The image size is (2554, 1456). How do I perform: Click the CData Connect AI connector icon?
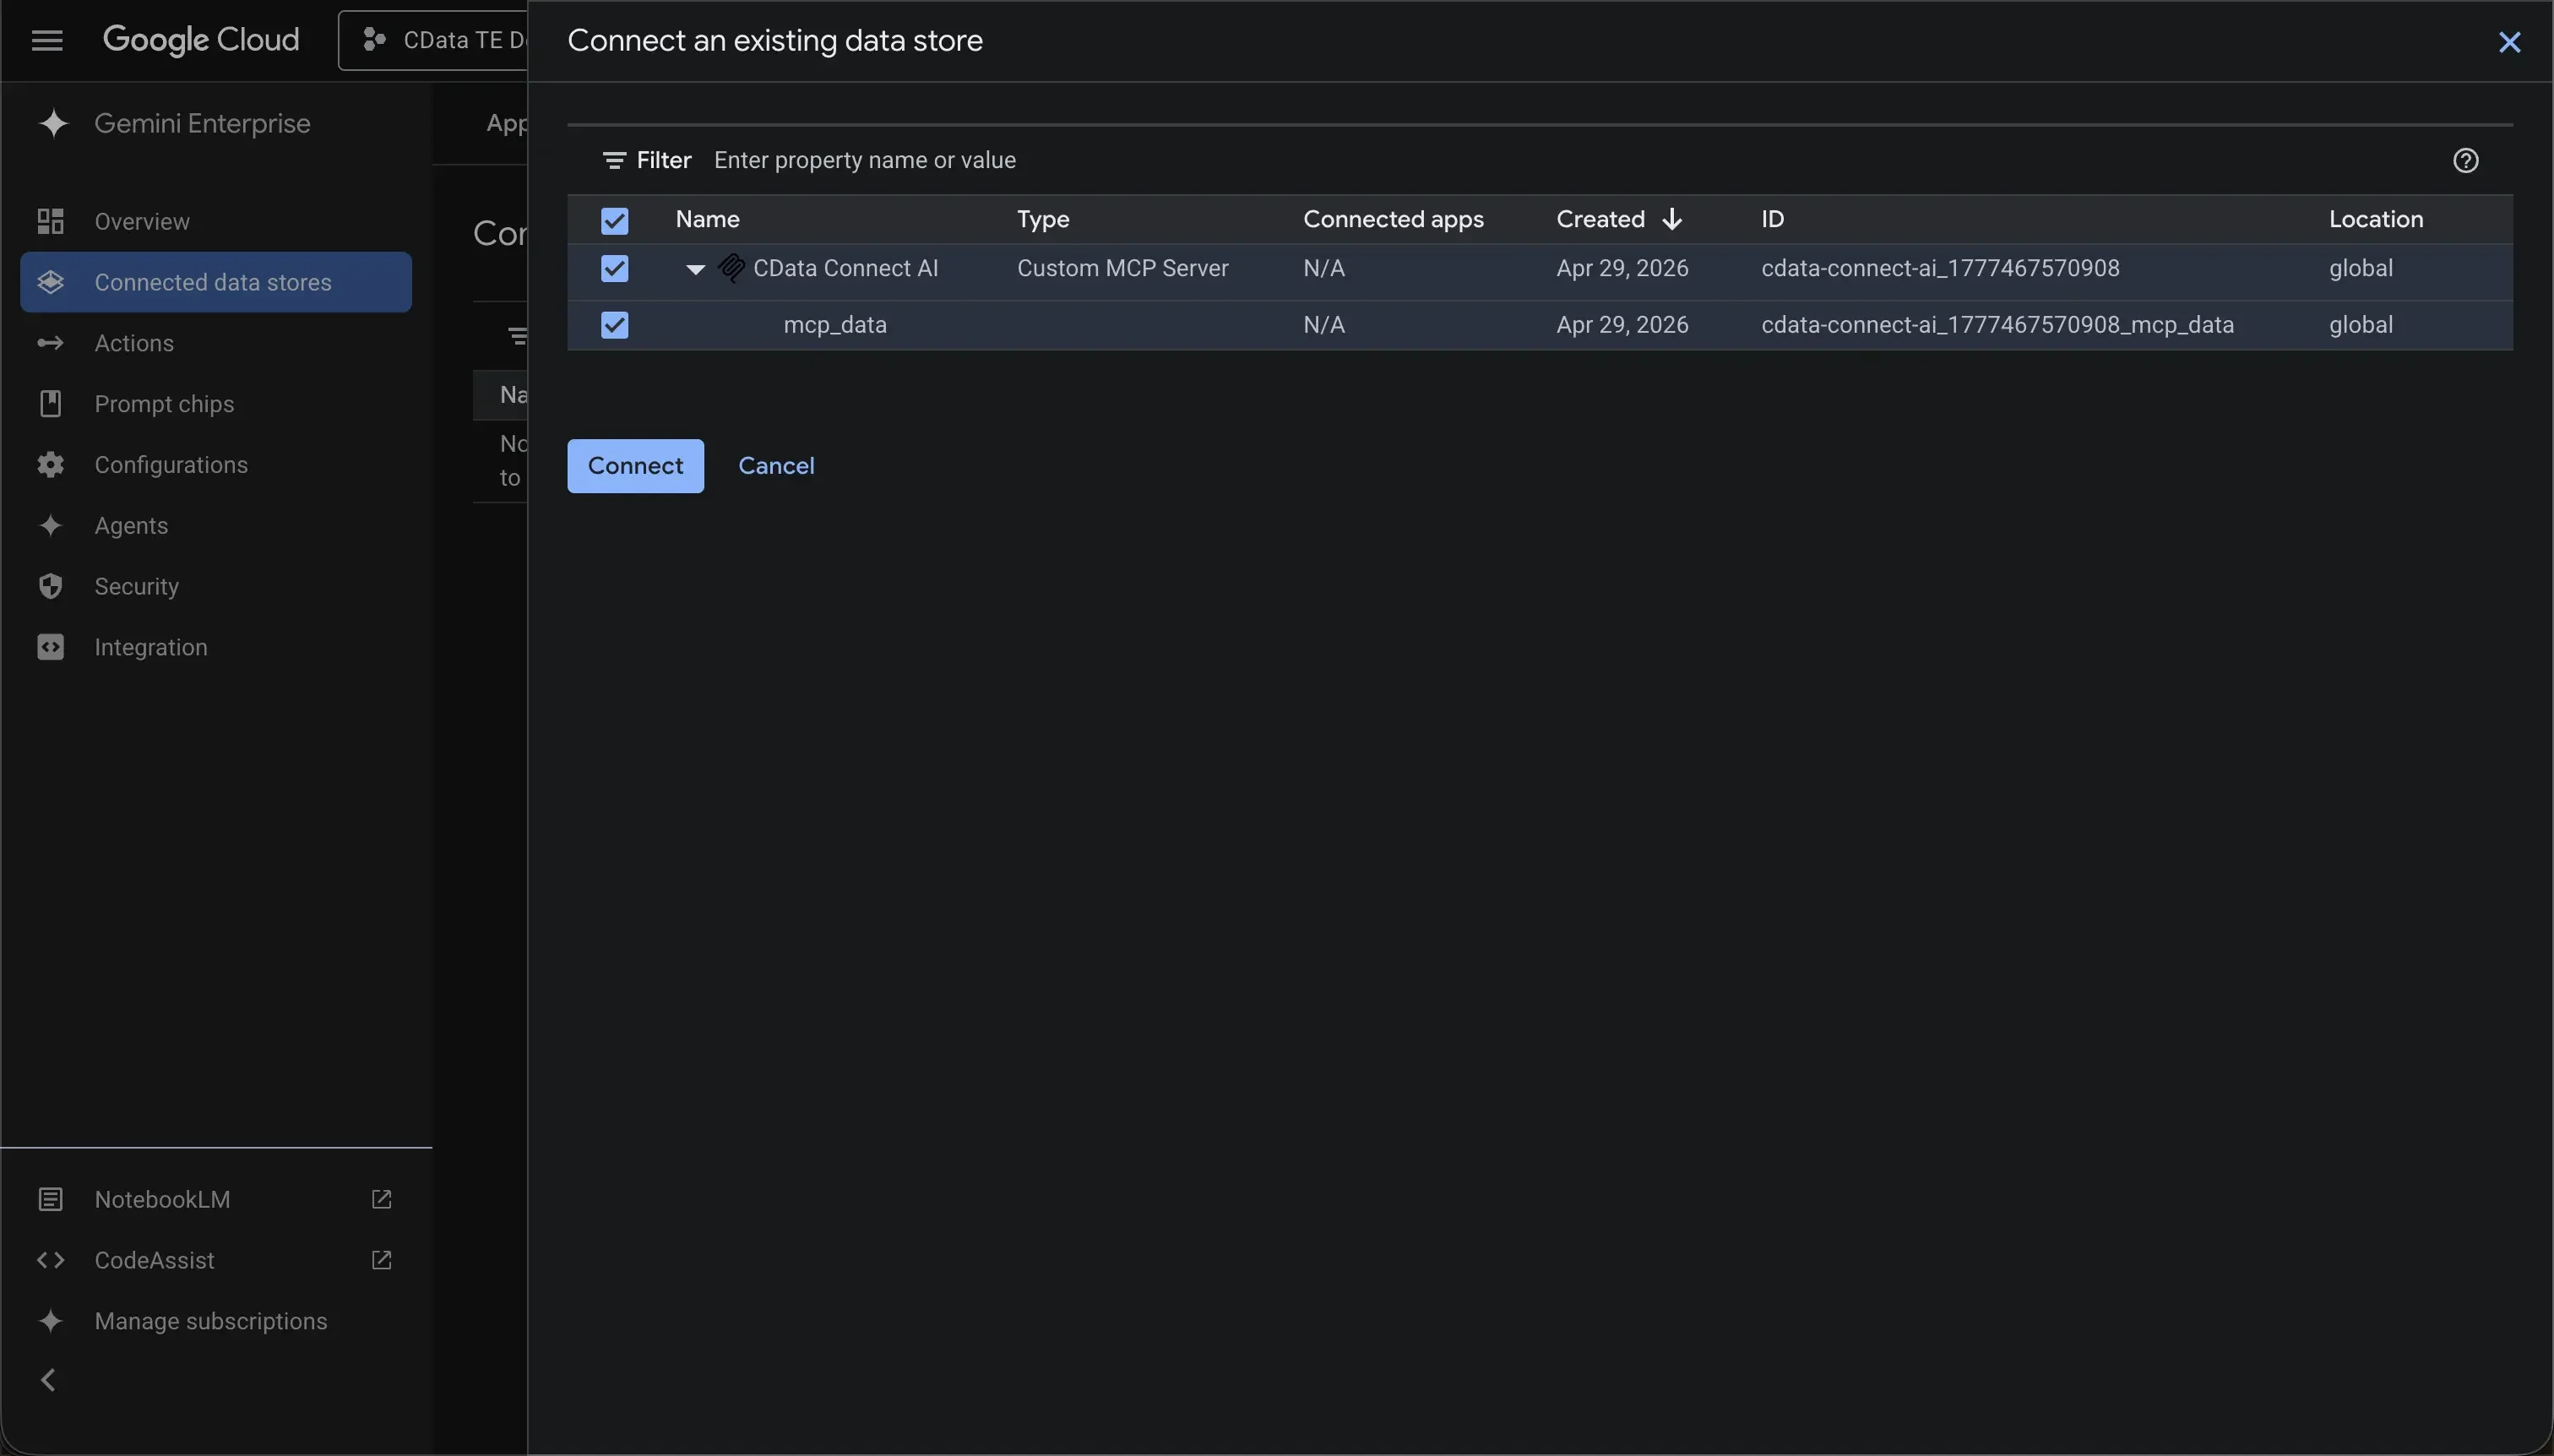pos(732,268)
